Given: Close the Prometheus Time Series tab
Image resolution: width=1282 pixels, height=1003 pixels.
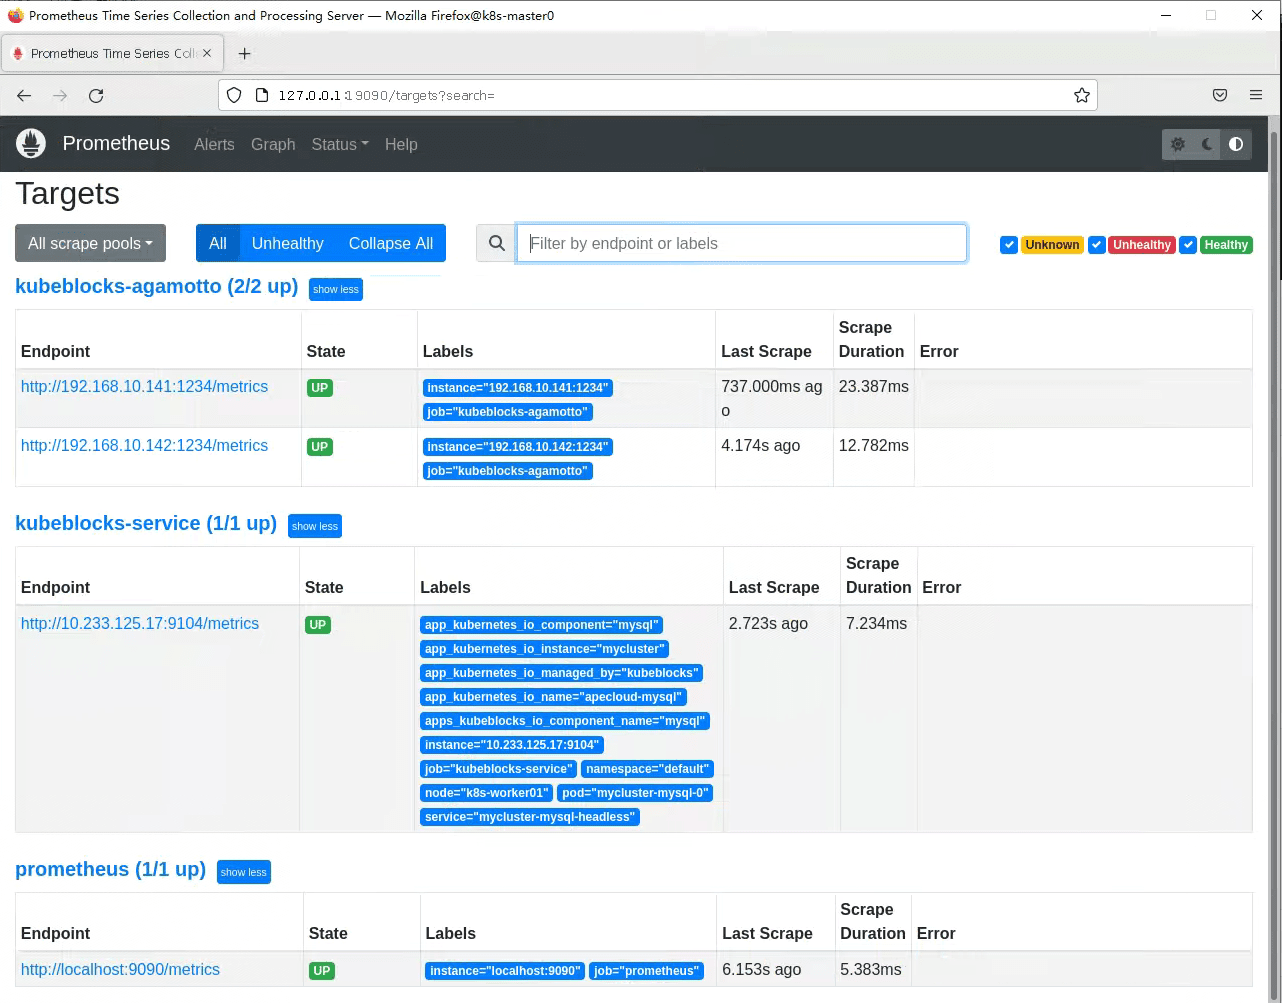Looking at the screenshot, I should (207, 53).
